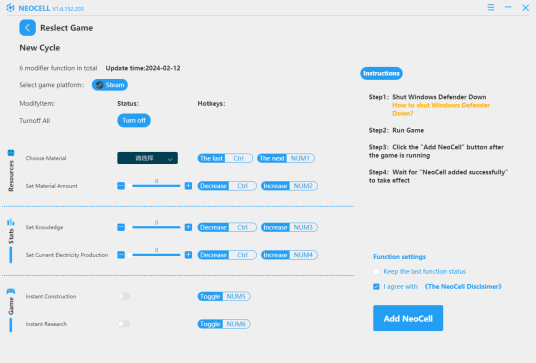Viewport: 536px width, 363px height.
Task: Check Keep the last function status
Action: 376,271
